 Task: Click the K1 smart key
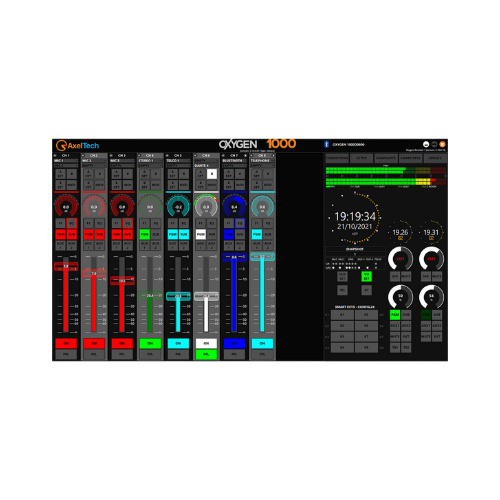pos(342,315)
